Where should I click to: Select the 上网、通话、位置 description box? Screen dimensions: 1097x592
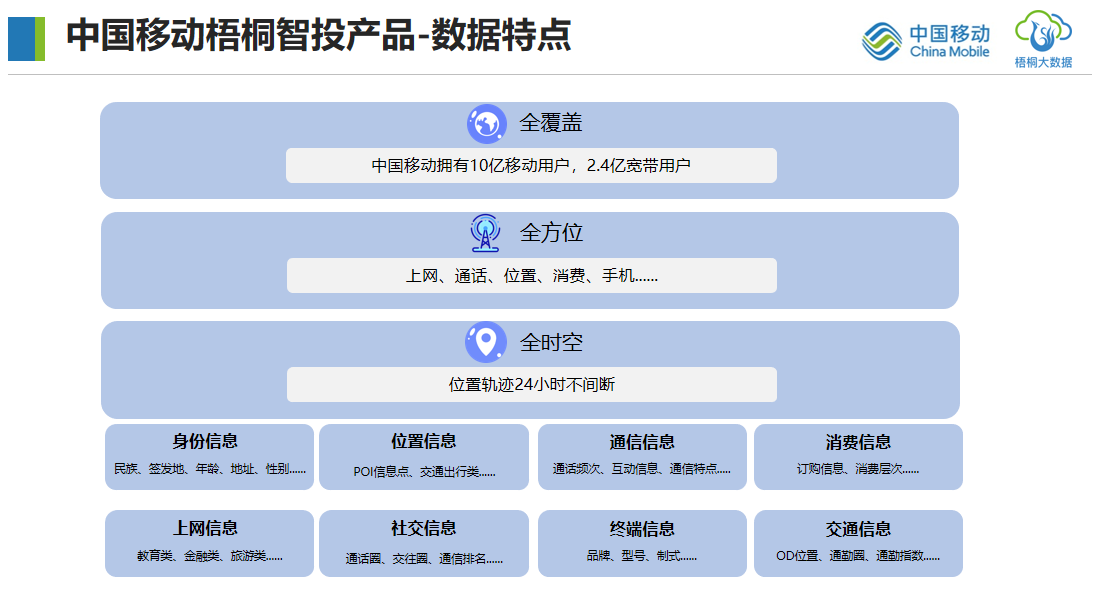pyautogui.click(x=531, y=276)
